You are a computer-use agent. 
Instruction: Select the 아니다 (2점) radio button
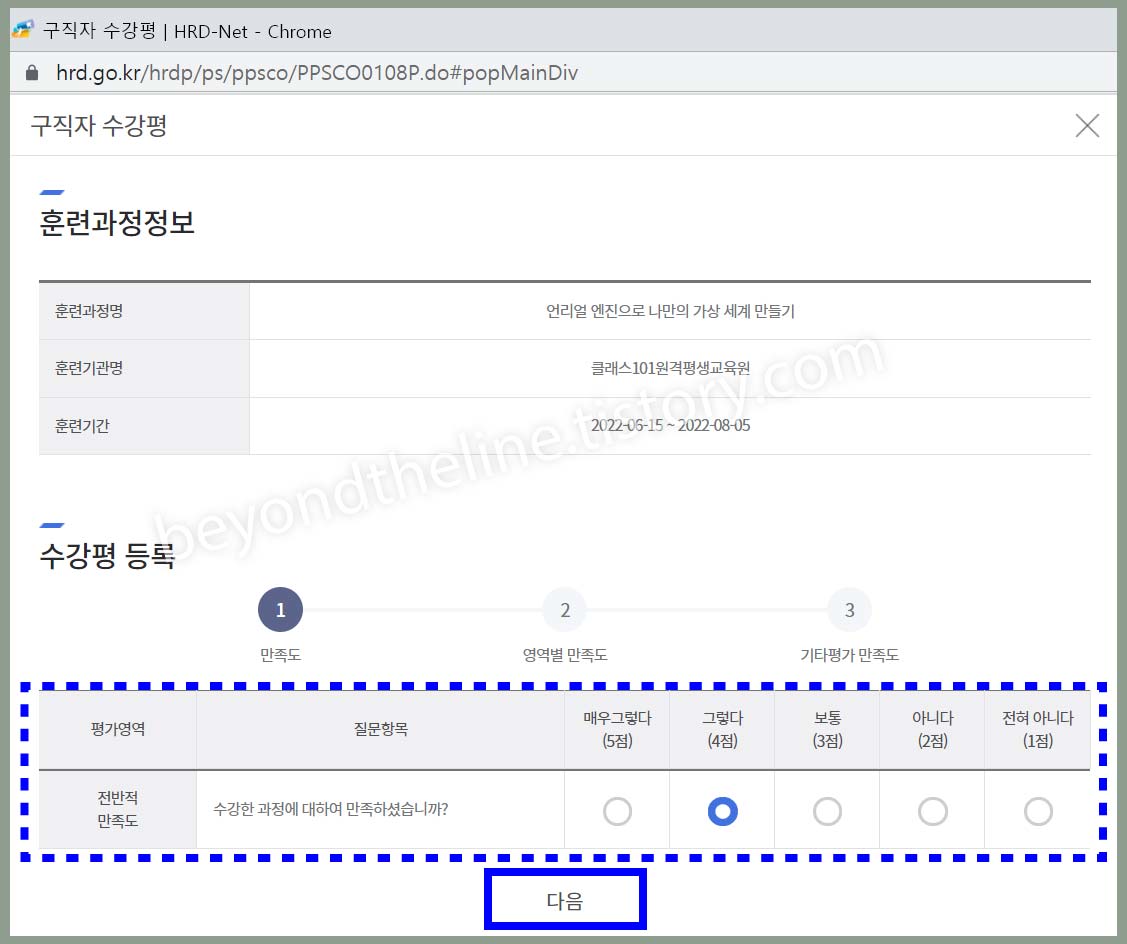pos(932,810)
